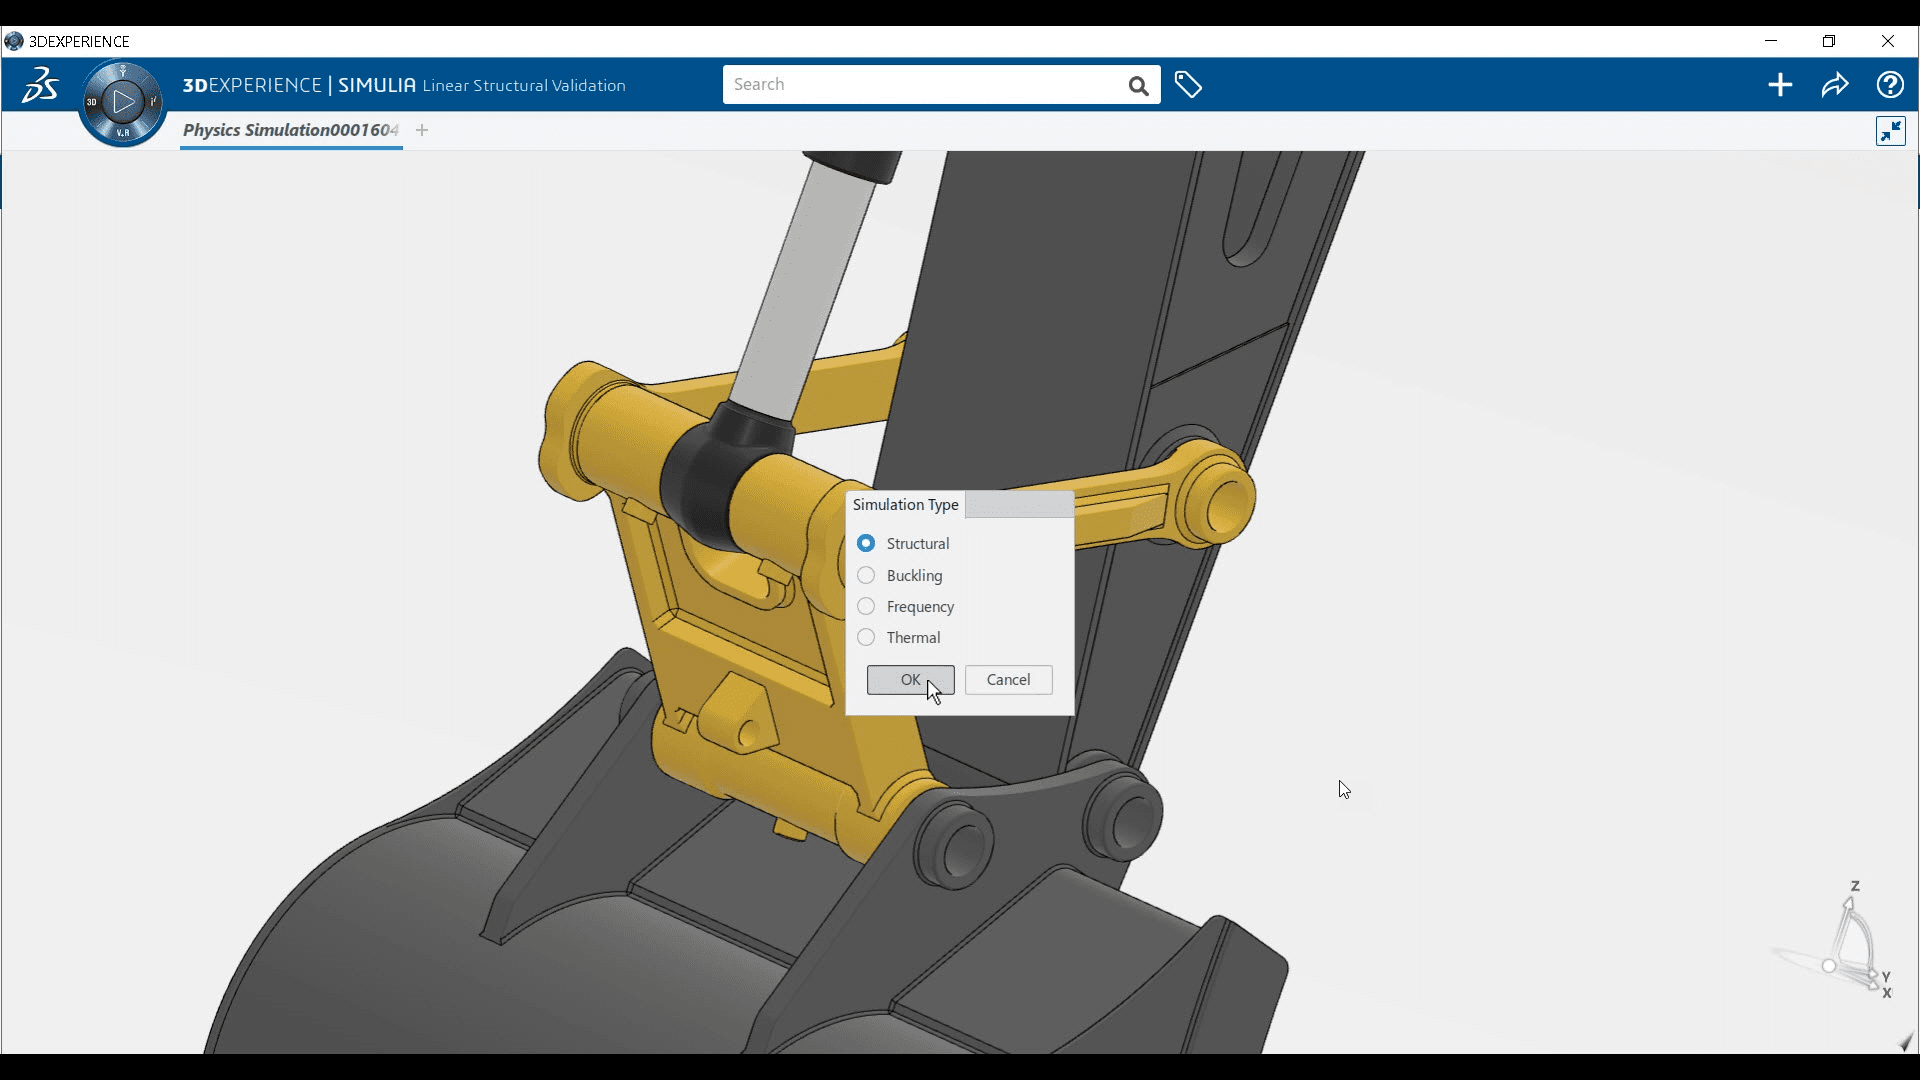Click the Physics Simulation000160 tab
Image resolution: width=1920 pixels, height=1080 pixels.
point(290,129)
